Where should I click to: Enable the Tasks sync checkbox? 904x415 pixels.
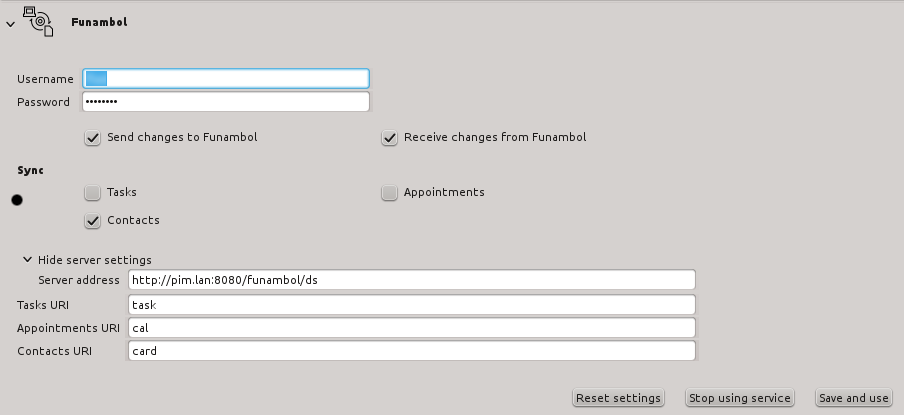[92, 193]
